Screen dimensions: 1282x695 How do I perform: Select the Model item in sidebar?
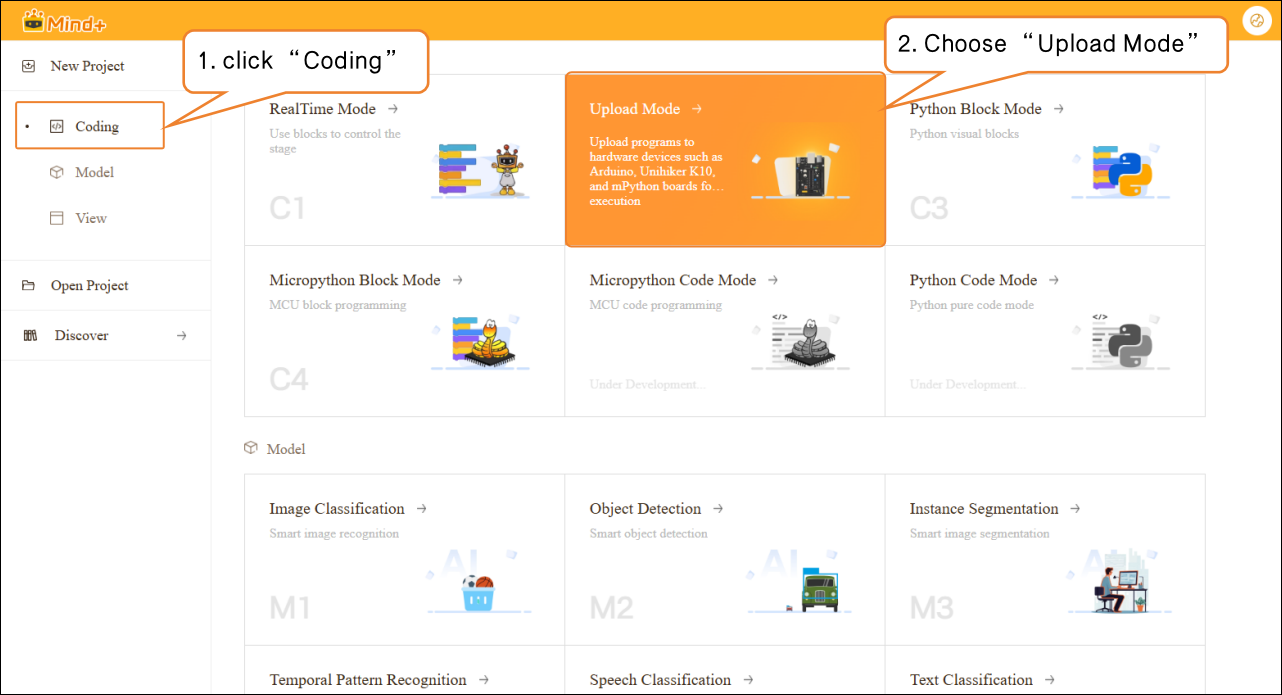(x=94, y=172)
